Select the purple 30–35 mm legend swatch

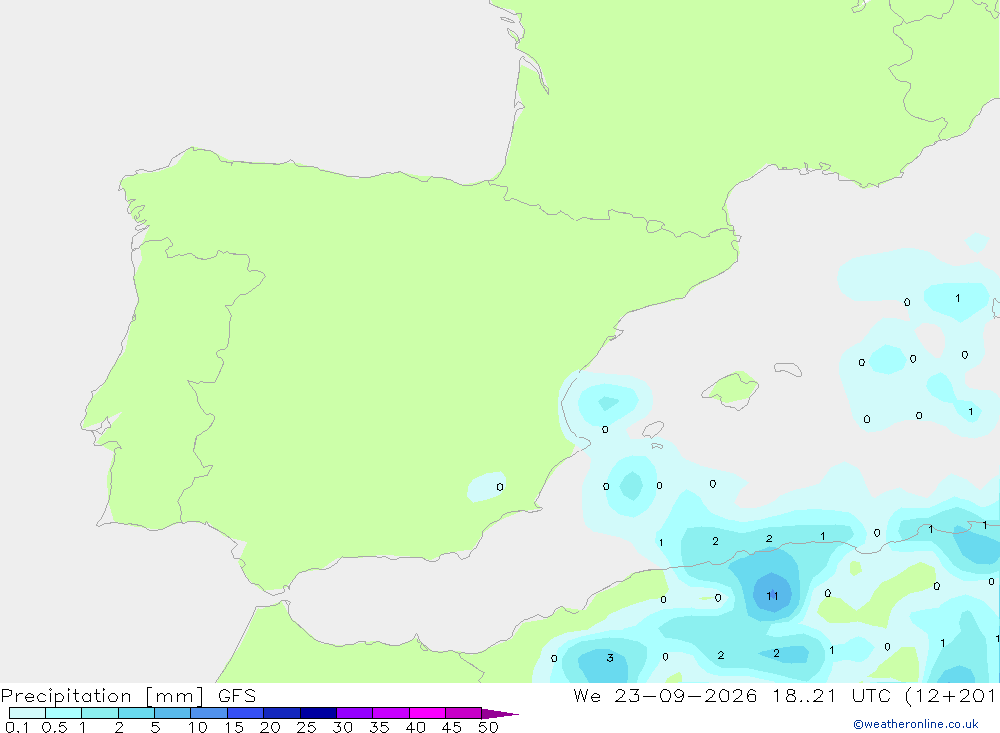tap(355, 713)
